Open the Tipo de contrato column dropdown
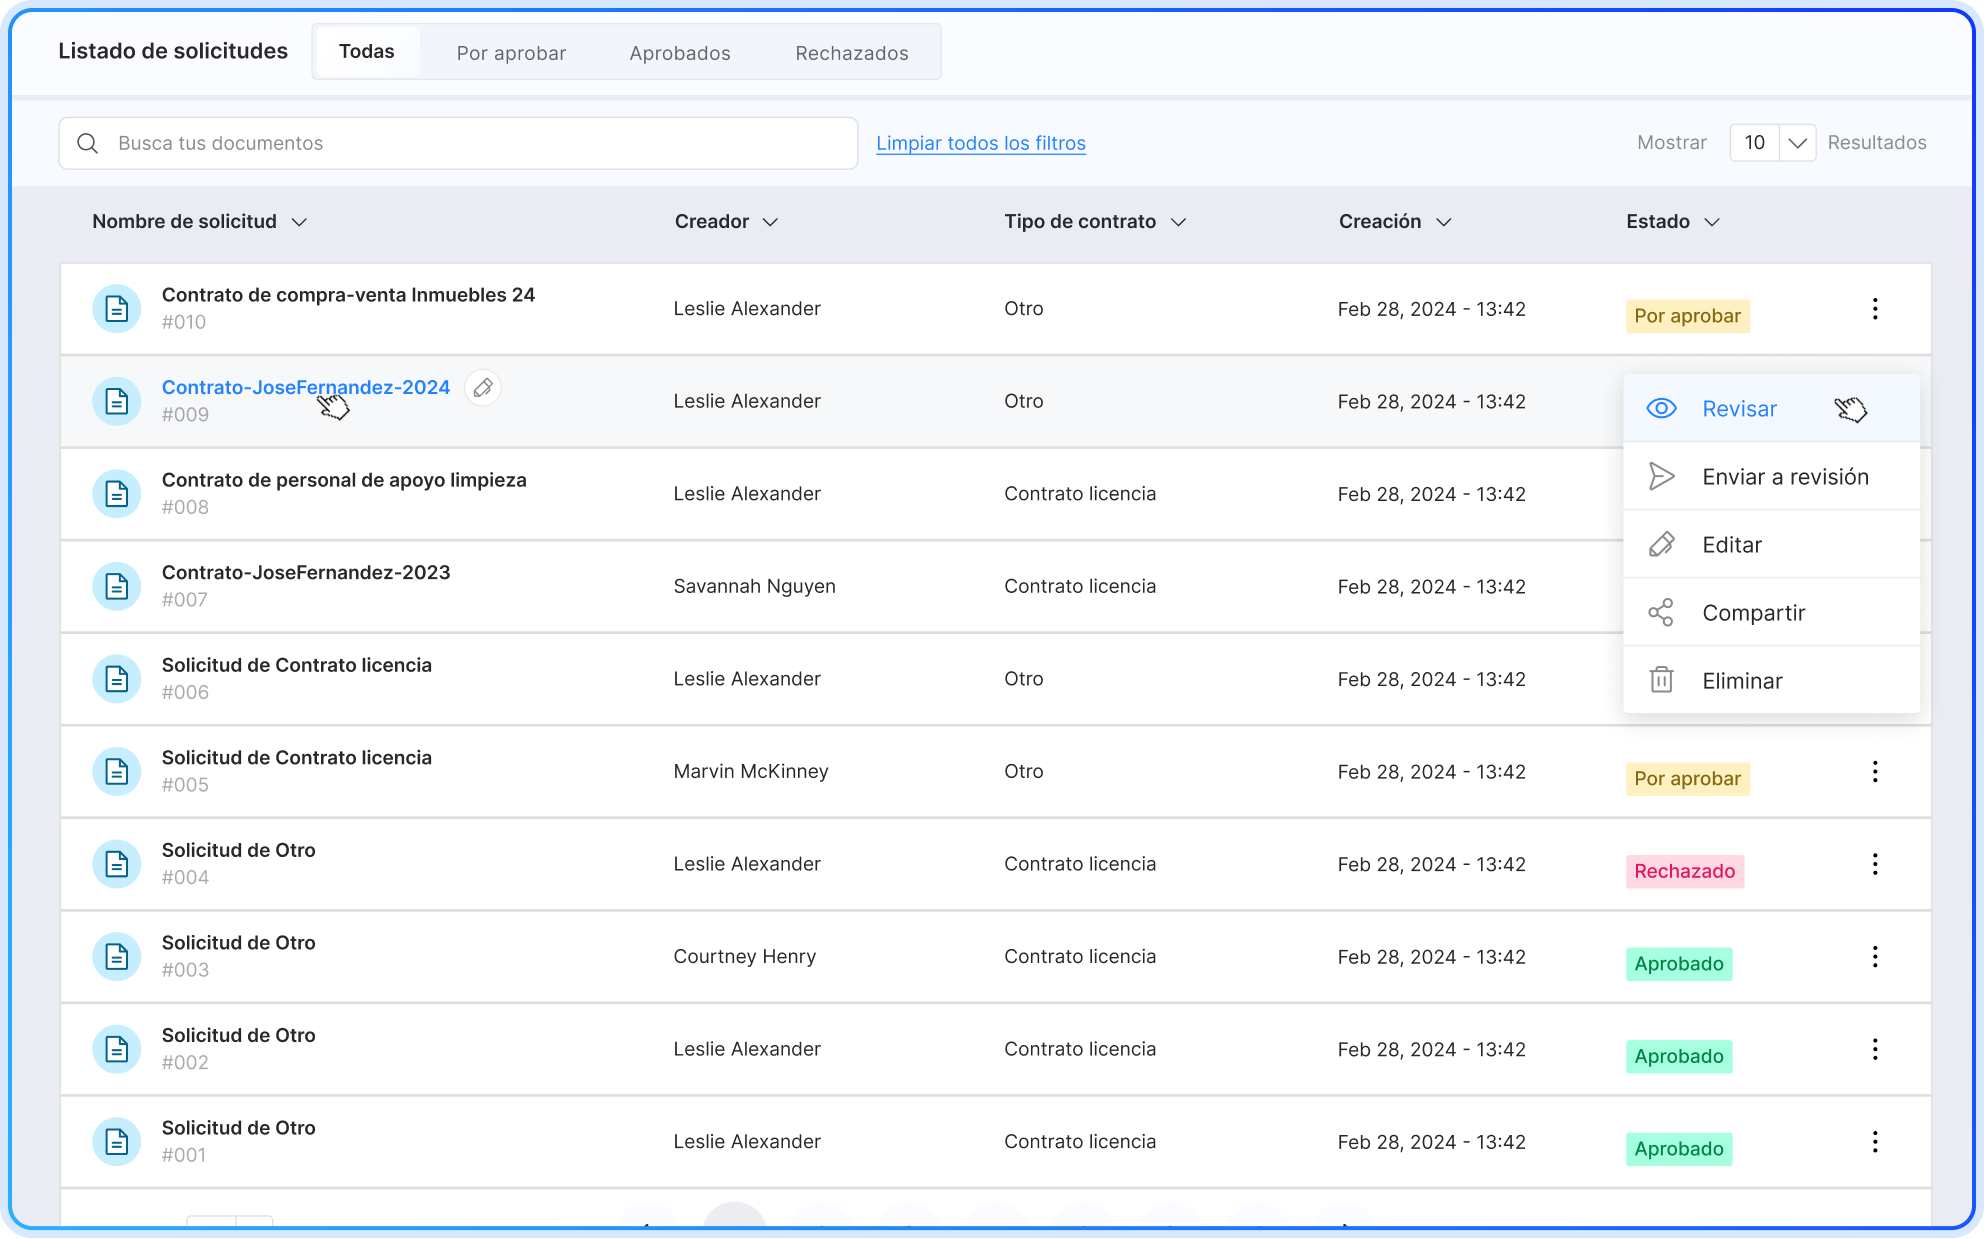 tap(1178, 222)
